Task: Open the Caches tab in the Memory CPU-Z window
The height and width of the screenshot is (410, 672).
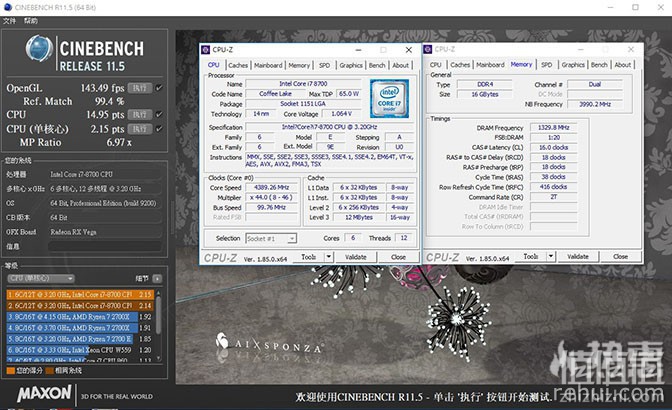Action: coord(460,65)
